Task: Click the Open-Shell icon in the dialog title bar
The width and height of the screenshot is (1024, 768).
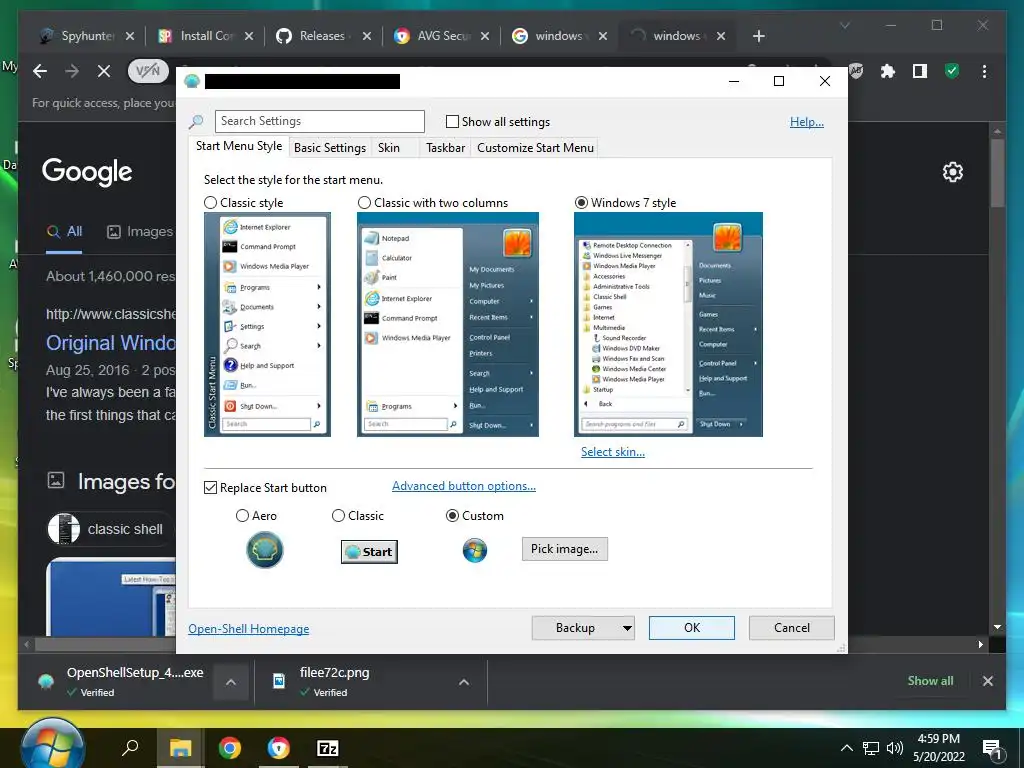Action: (192, 81)
